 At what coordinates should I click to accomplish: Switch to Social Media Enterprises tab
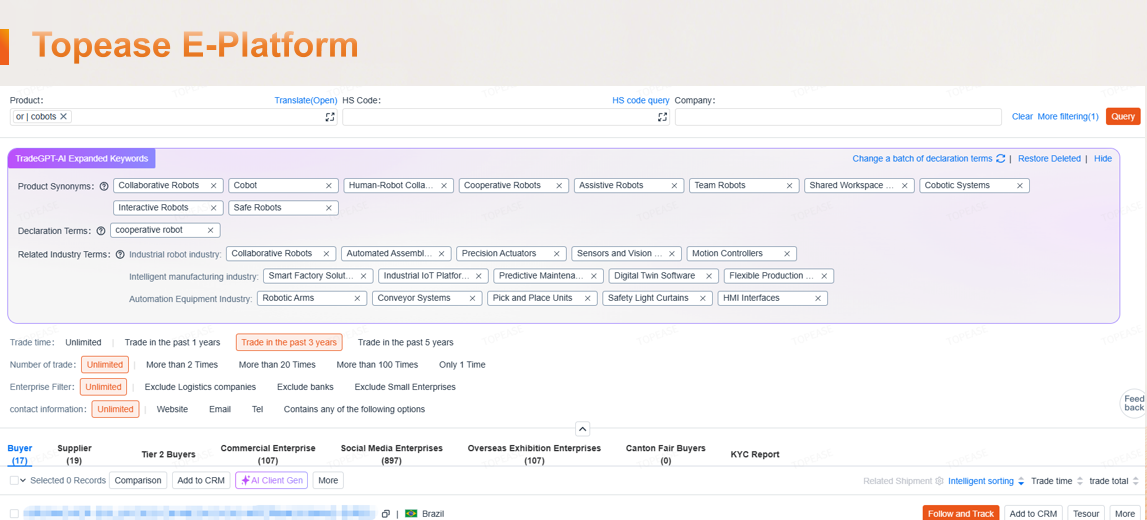tap(391, 454)
